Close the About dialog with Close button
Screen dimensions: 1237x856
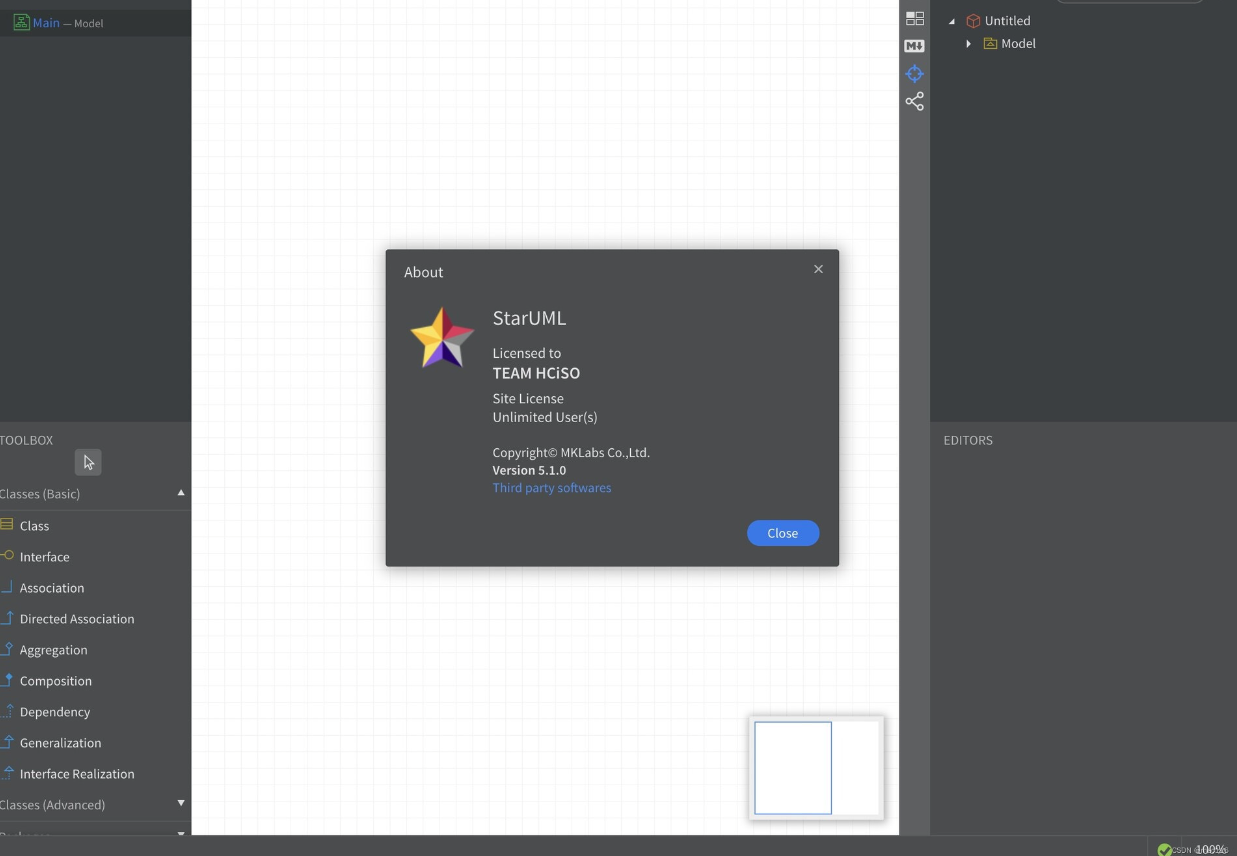coord(783,533)
